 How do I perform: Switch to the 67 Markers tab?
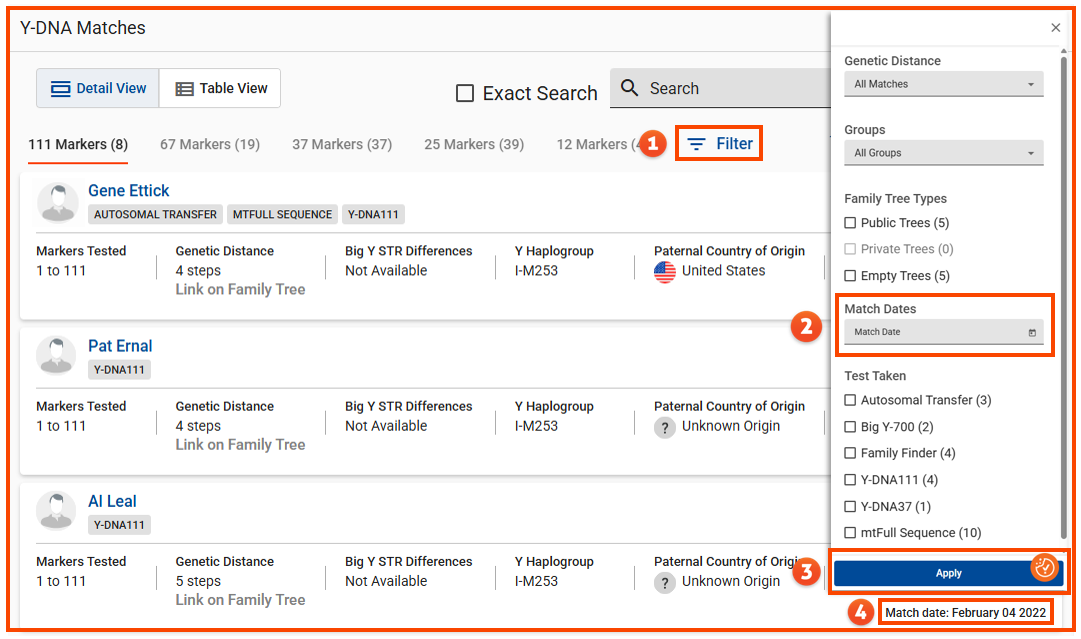coord(210,144)
